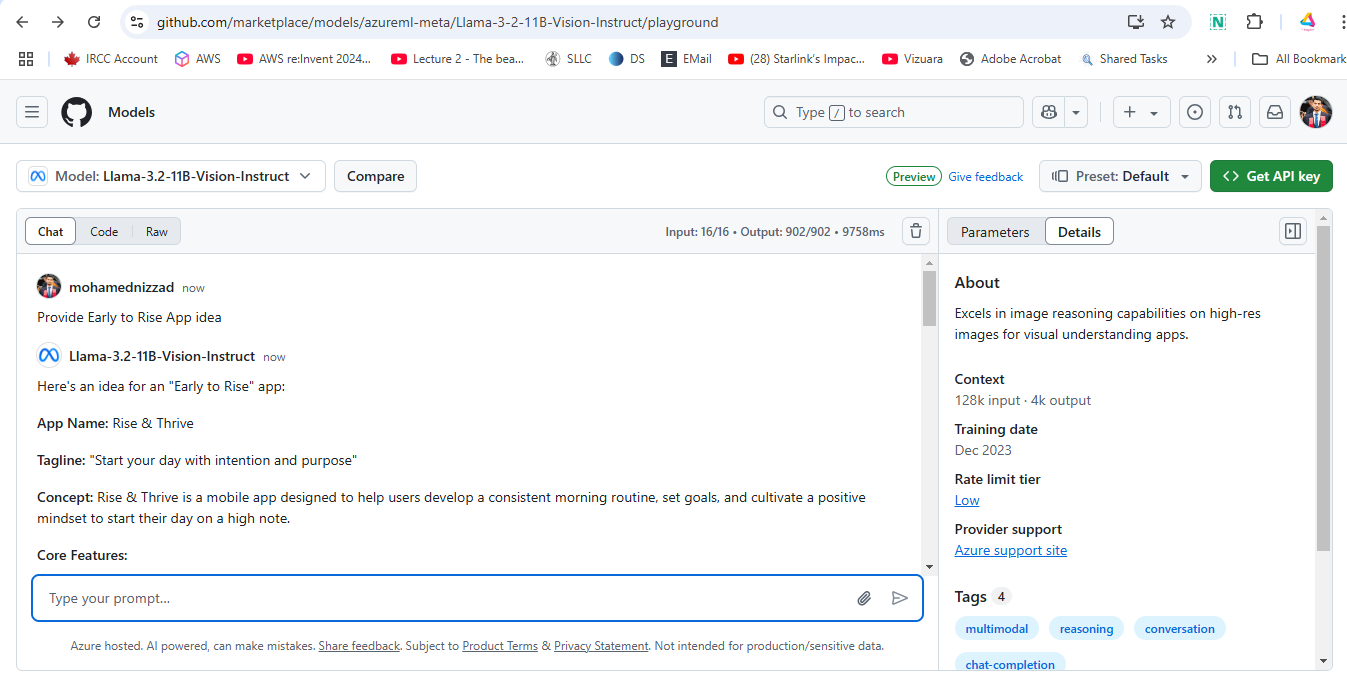
Task: Open the Shared Tasks bookmark
Action: pyautogui.click(x=1124, y=59)
